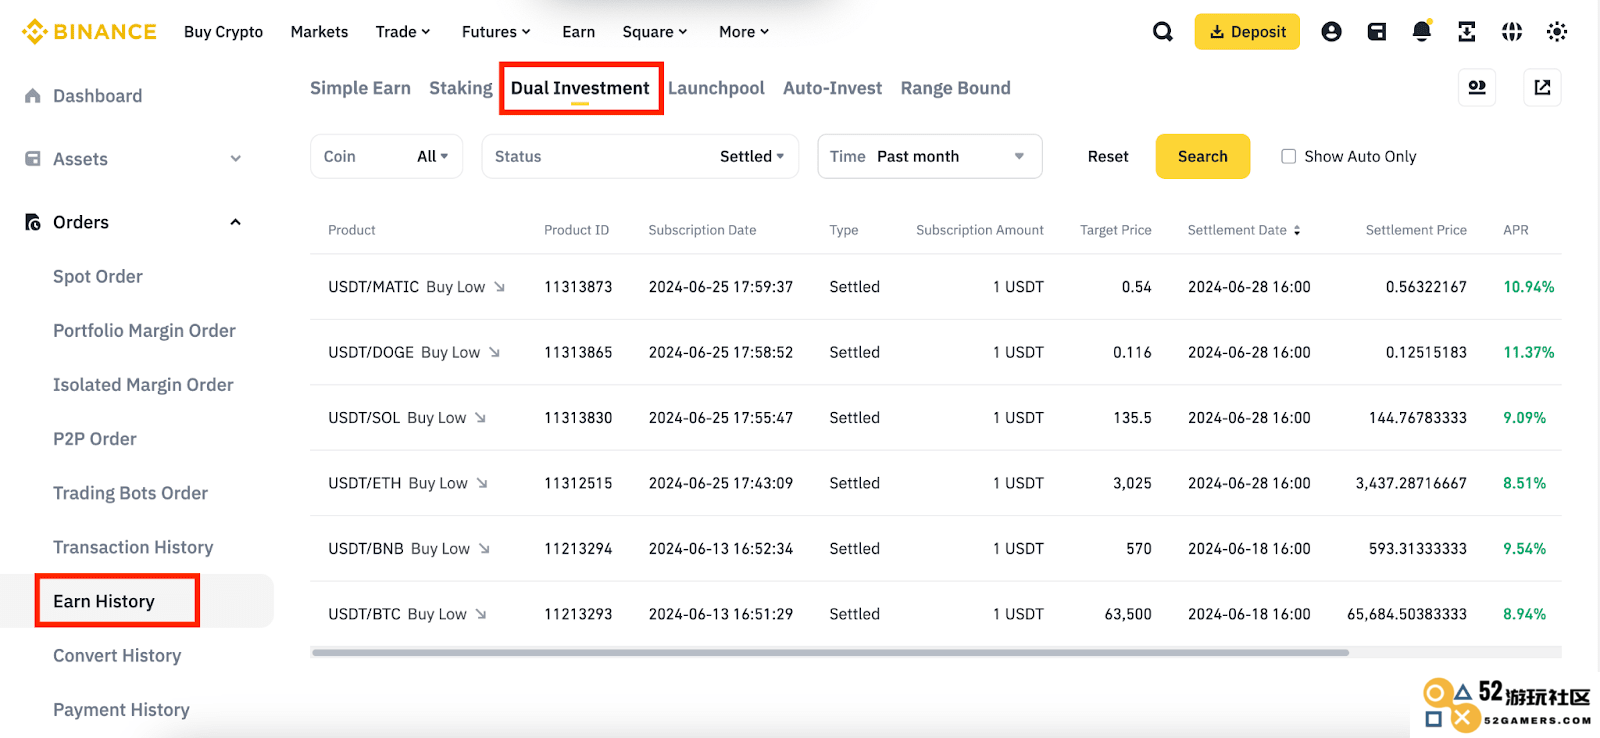Expand the Square menu
This screenshot has height=738, width=1600.
pyautogui.click(x=655, y=32)
